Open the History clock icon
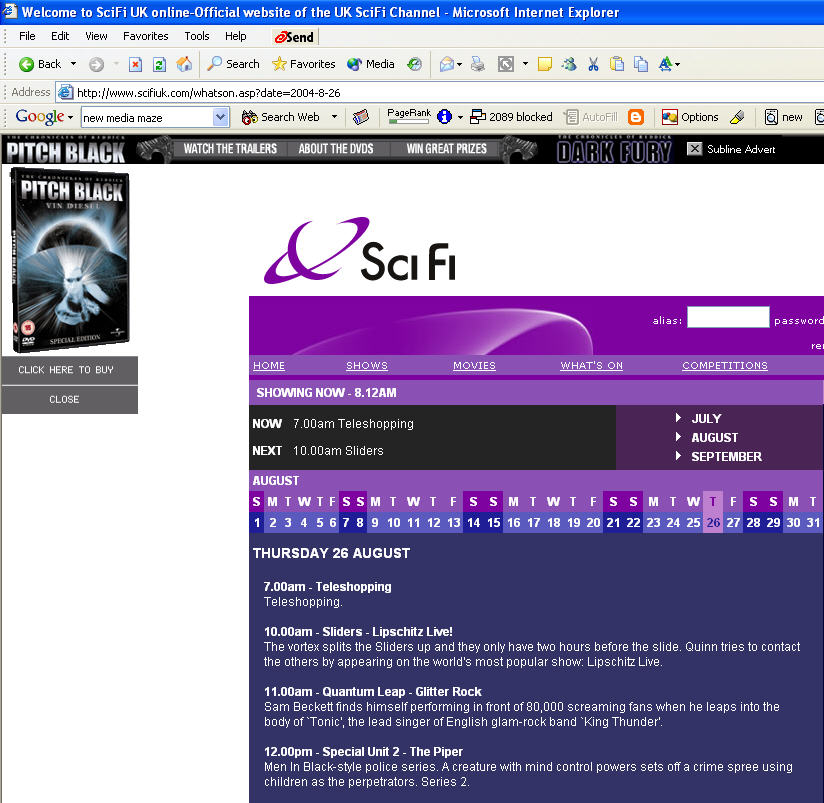Viewport: 824px width, 803px height. pos(415,64)
